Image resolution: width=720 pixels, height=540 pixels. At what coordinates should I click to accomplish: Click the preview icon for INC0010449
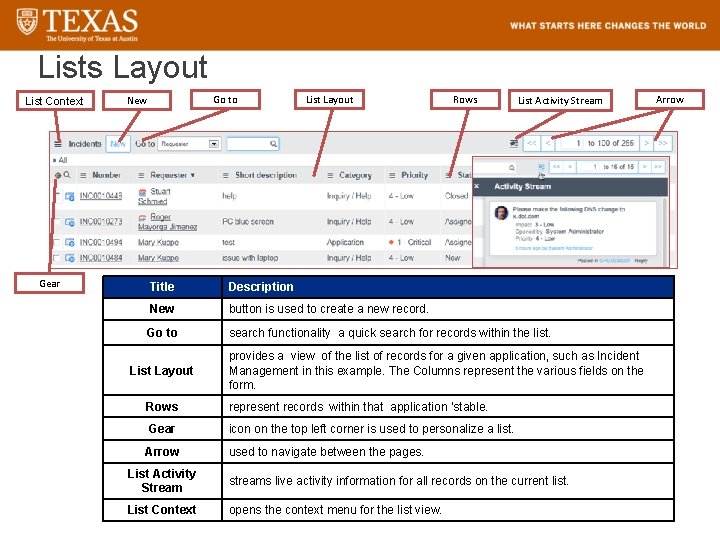70,197
